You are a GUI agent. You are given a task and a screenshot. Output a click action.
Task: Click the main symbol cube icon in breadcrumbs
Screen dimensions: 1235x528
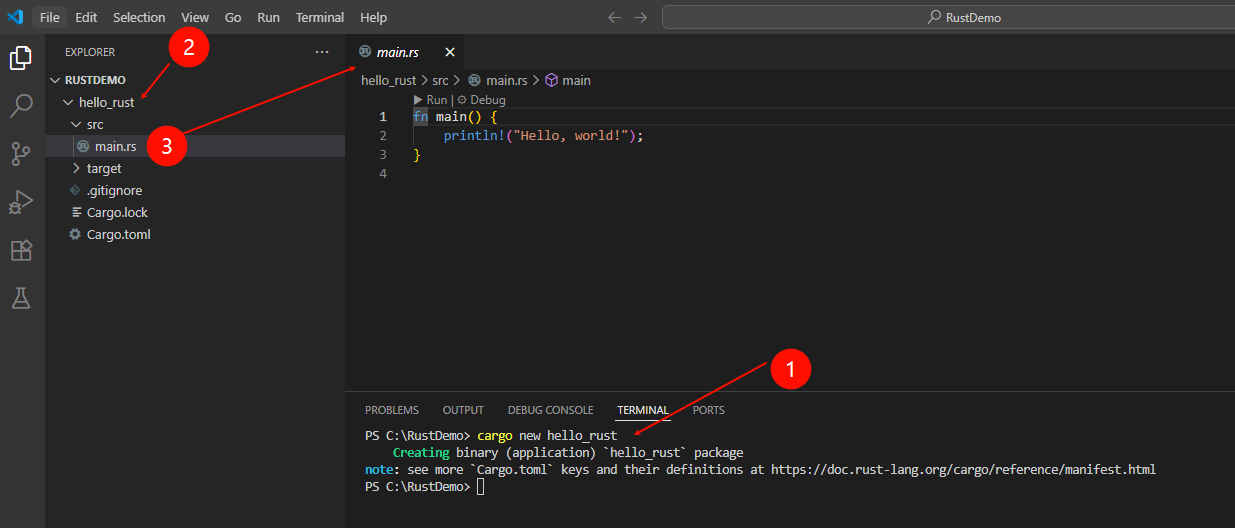coord(551,80)
